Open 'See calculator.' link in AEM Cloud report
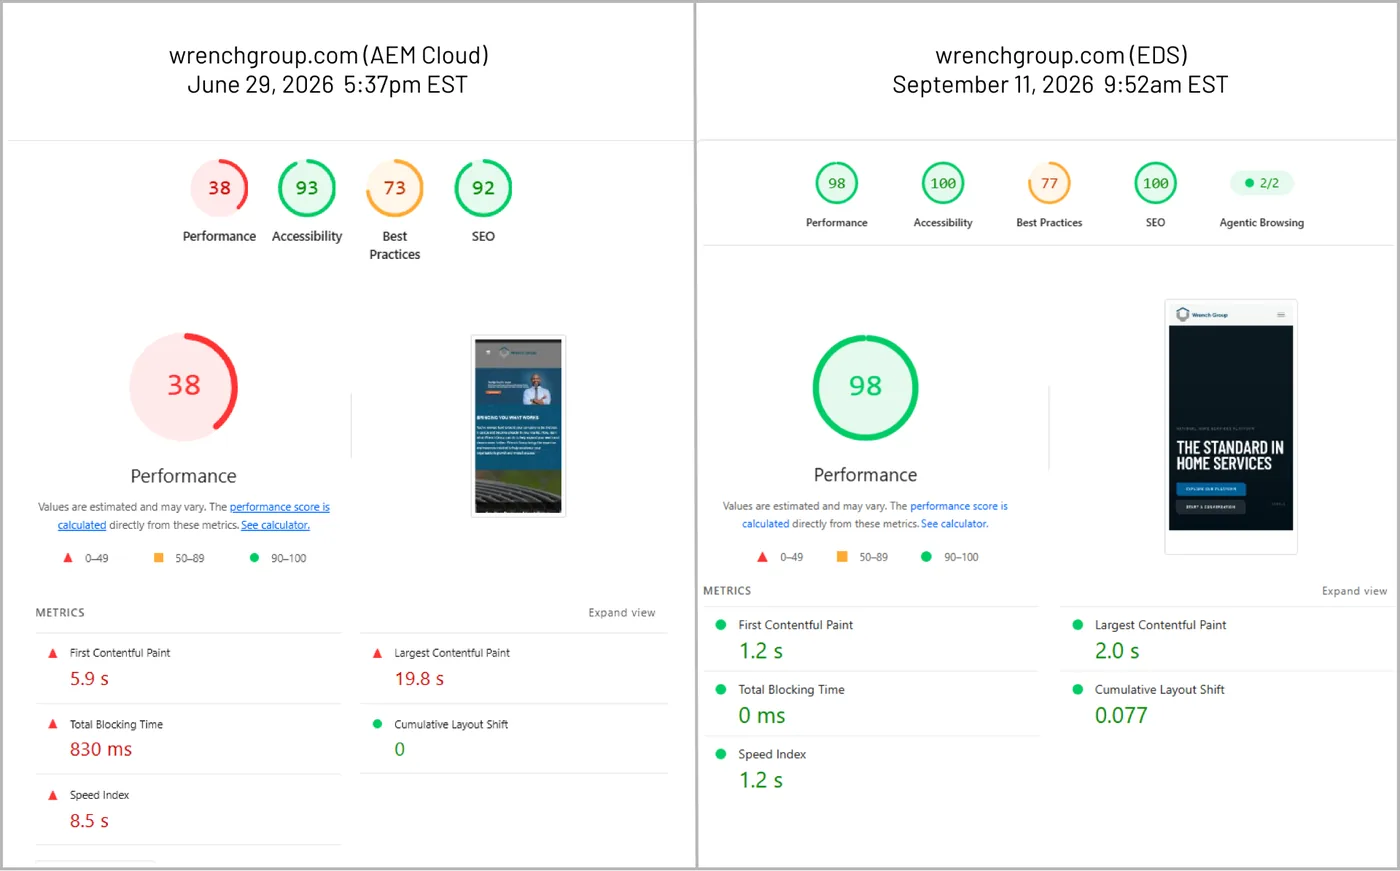The height and width of the screenshot is (871, 1400). (x=275, y=525)
